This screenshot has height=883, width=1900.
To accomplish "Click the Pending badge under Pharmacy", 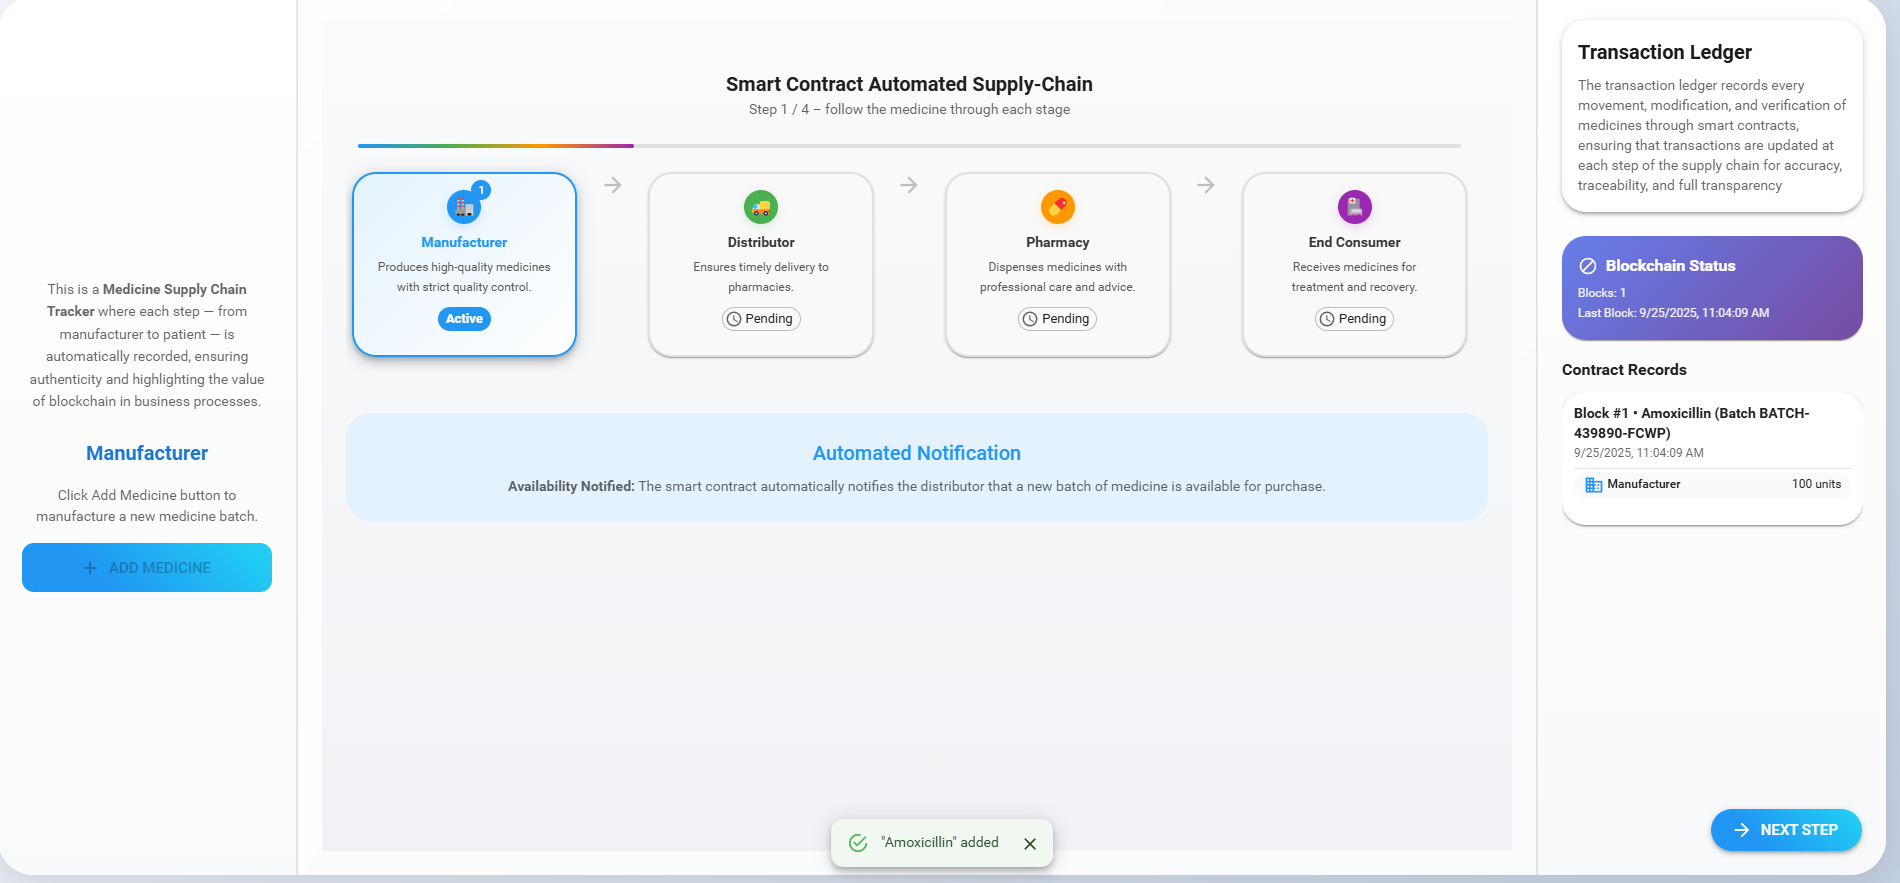I will tap(1057, 319).
